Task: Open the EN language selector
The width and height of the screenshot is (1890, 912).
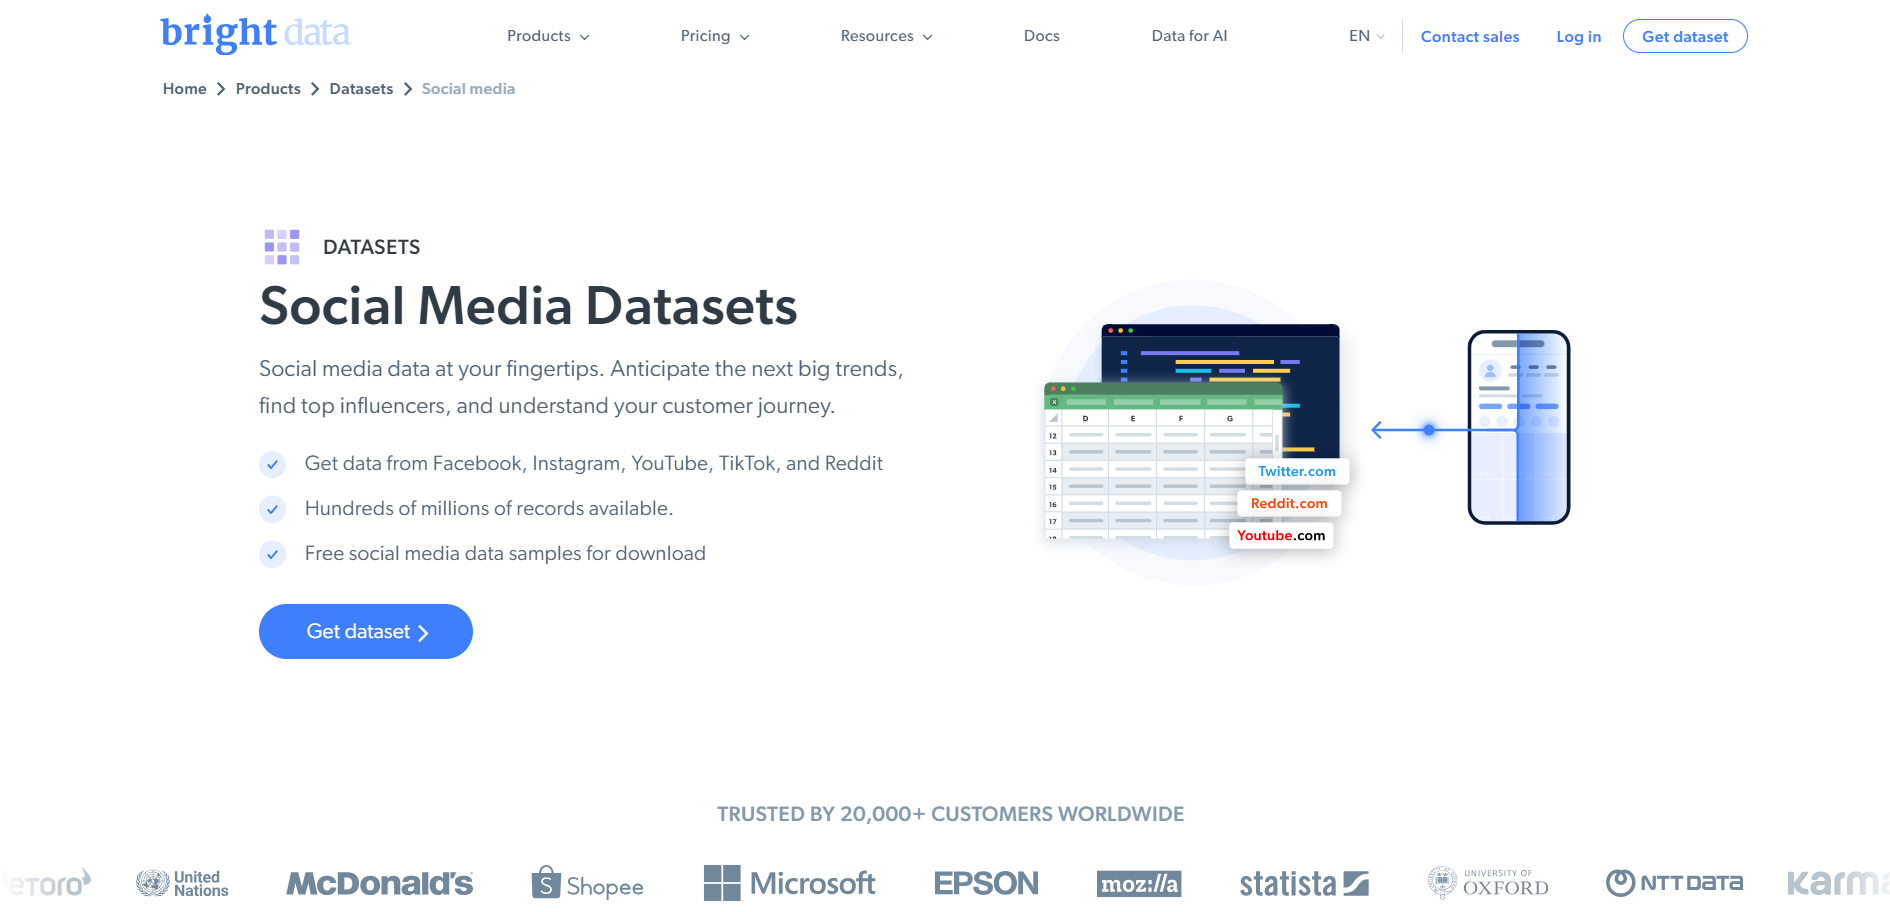Action: click(x=1365, y=35)
